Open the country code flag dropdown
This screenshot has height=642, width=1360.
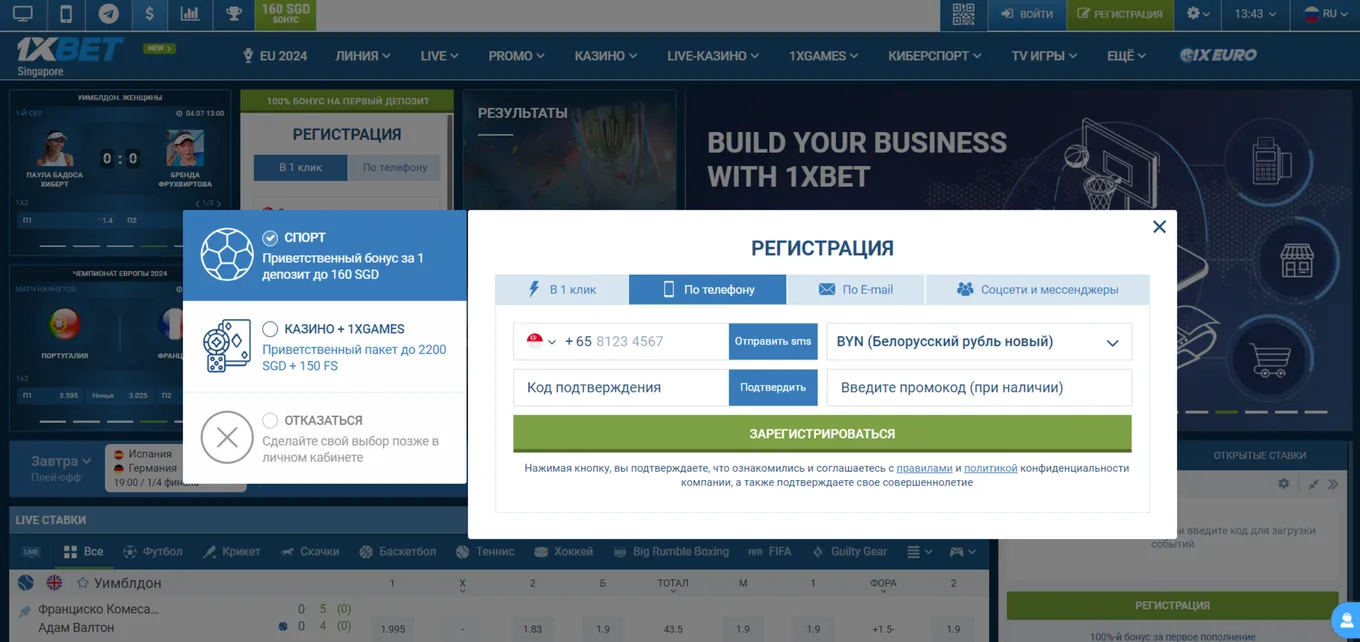[541, 341]
